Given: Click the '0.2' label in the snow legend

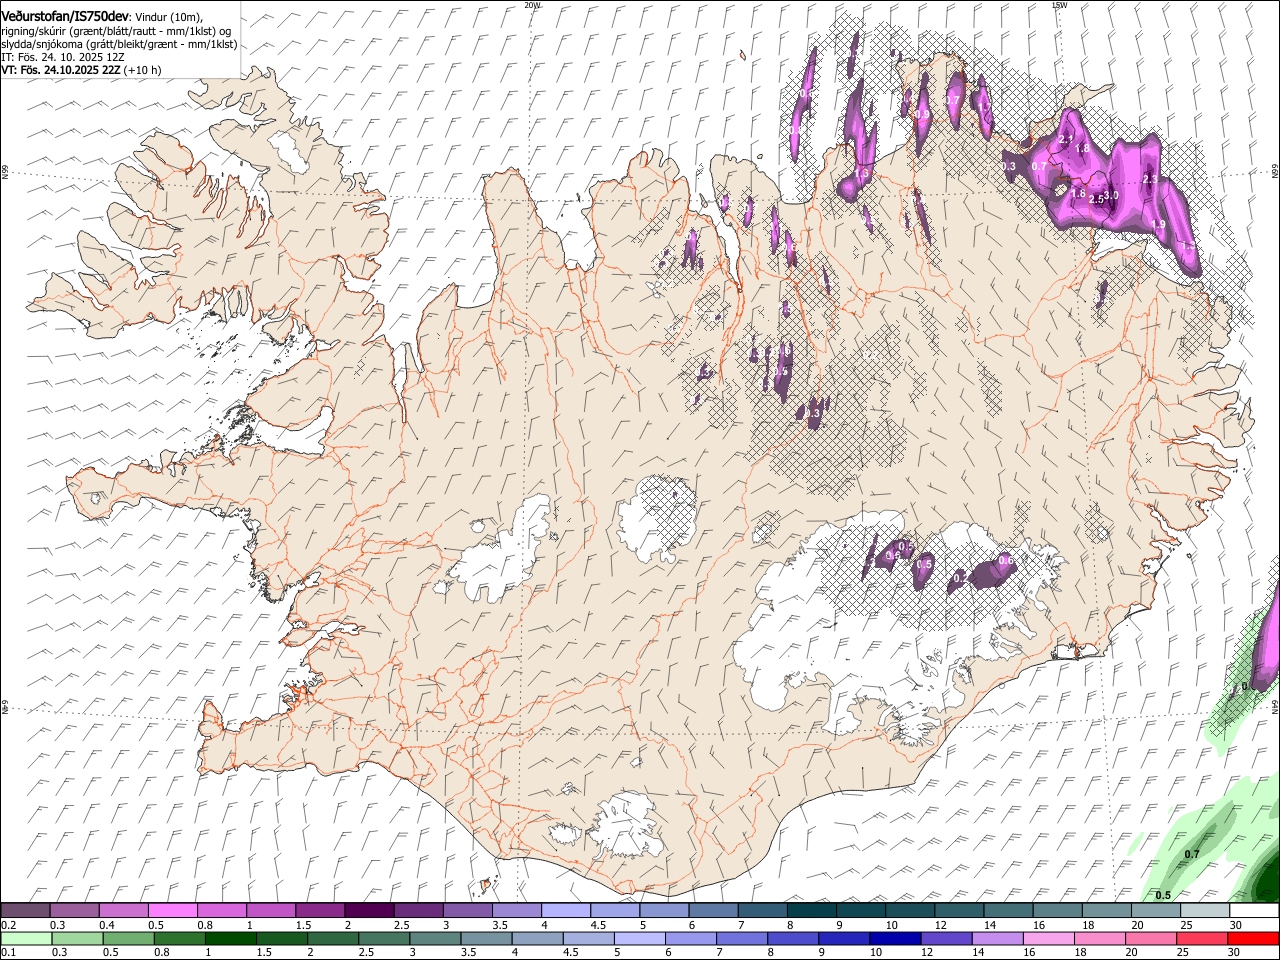Looking at the screenshot, I should coord(7,925).
